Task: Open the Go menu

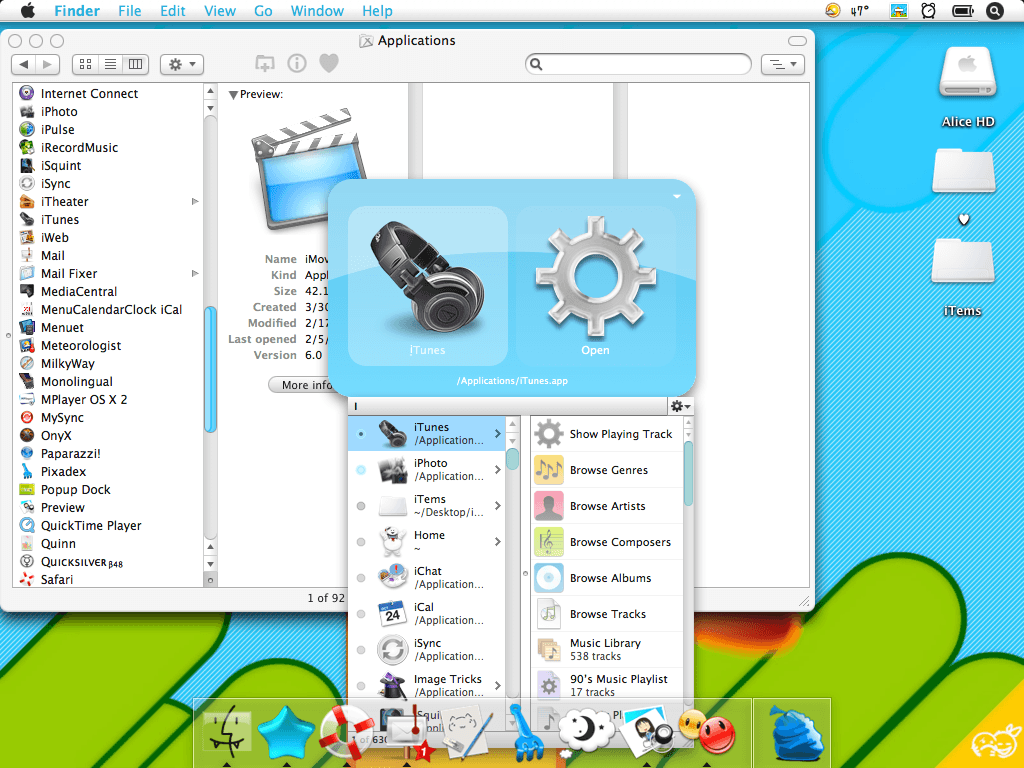Action: [x=263, y=11]
